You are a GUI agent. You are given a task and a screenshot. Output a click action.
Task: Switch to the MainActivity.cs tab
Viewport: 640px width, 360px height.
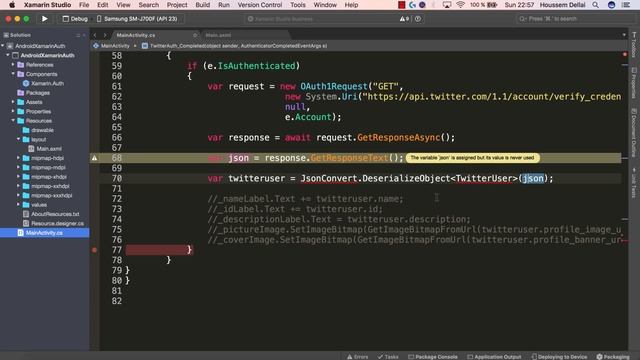click(136, 35)
